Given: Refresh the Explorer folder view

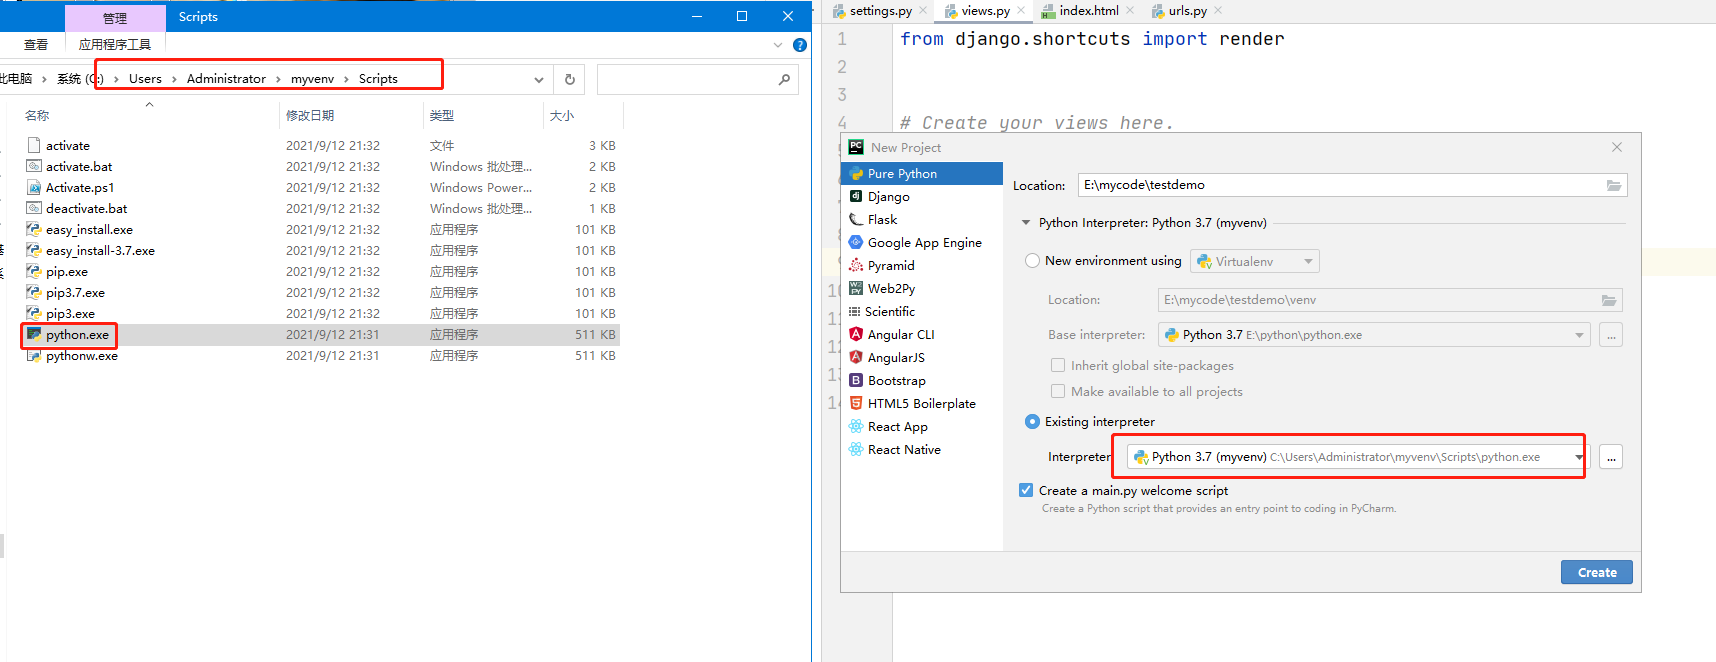Looking at the screenshot, I should [x=570, y=79].
